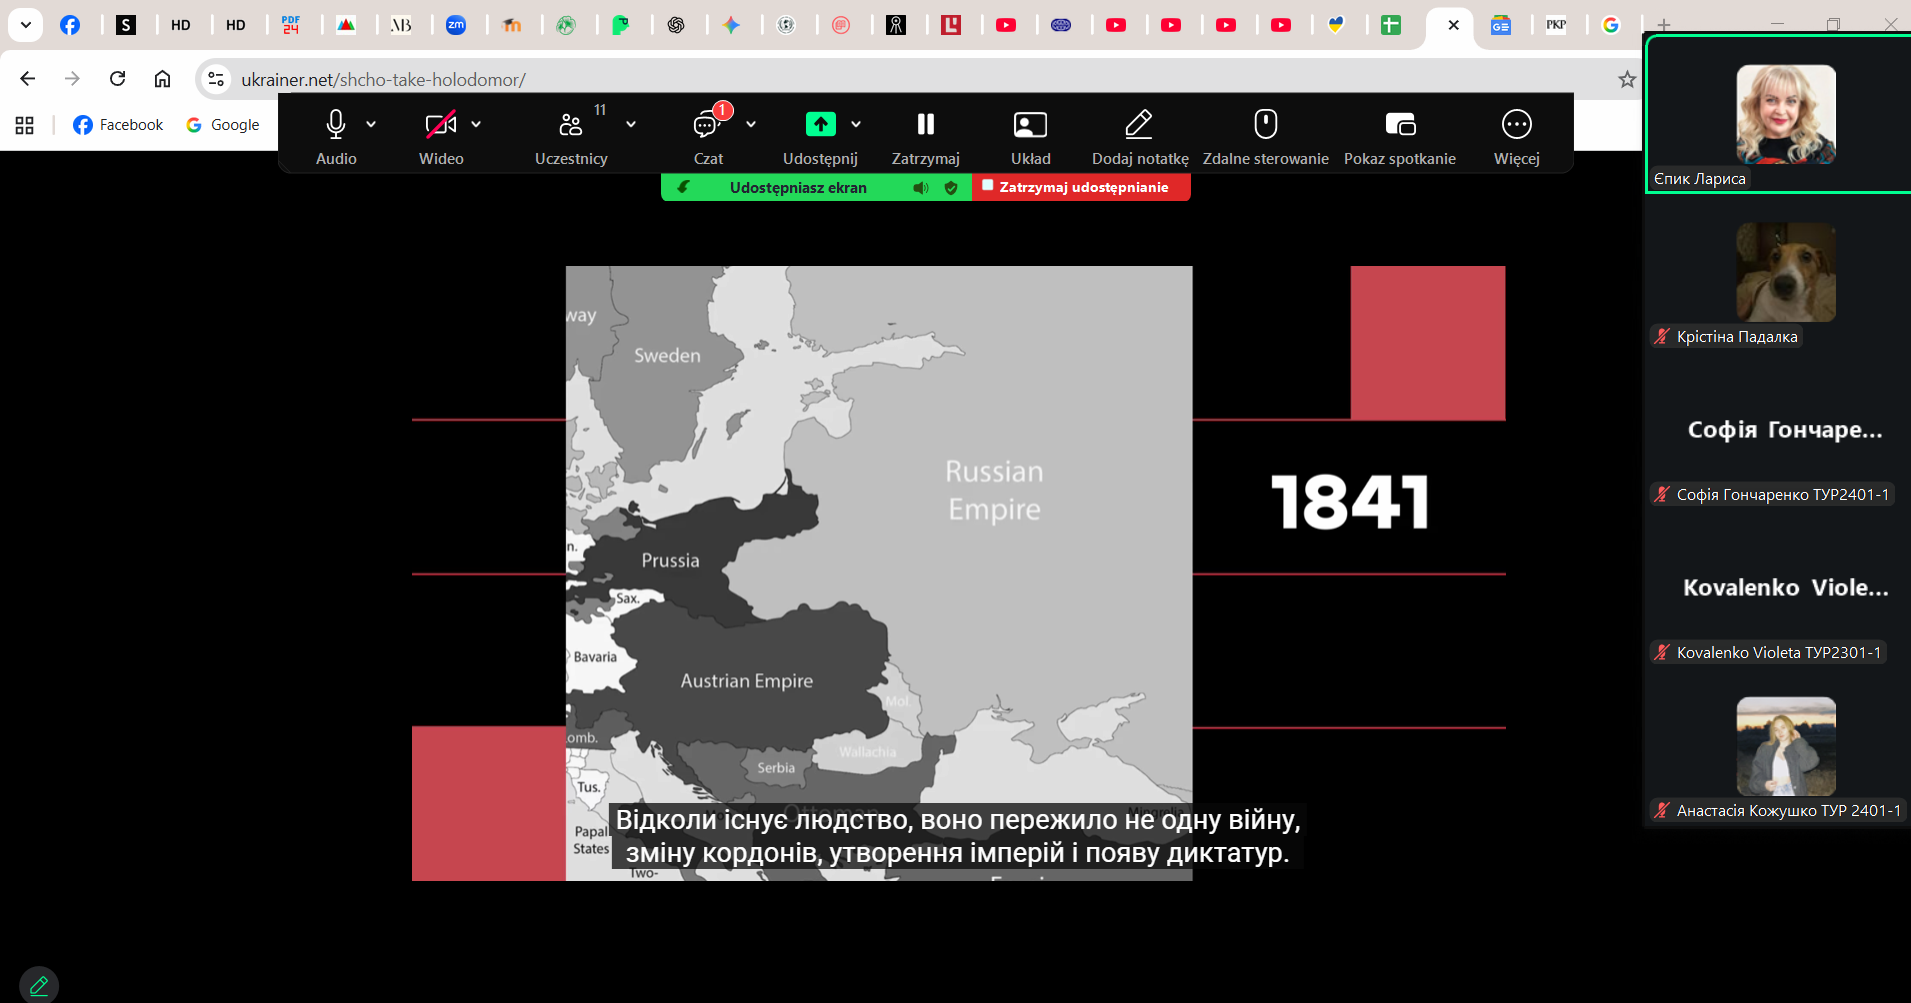Viewport: 1911px width, 1003px height.
Task: Click Pokaz spotkanie icon
Action: (1399, 125)
